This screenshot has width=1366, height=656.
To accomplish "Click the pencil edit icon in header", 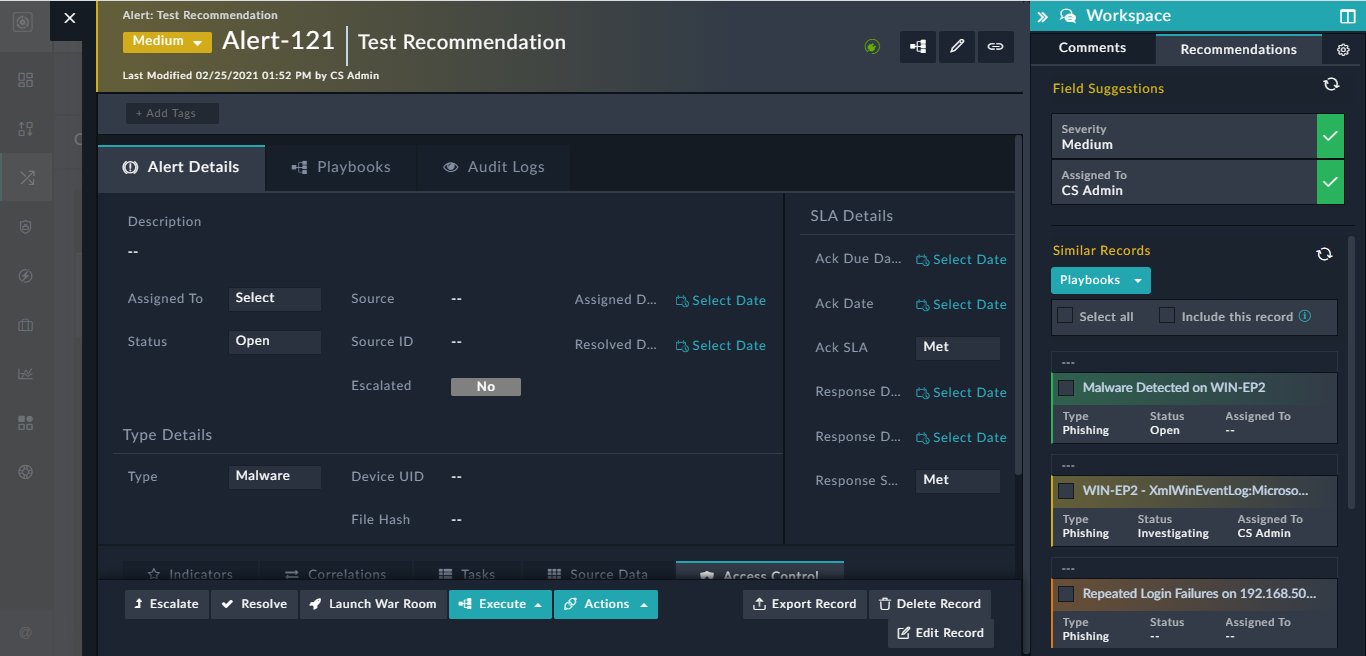I will 957,46.
